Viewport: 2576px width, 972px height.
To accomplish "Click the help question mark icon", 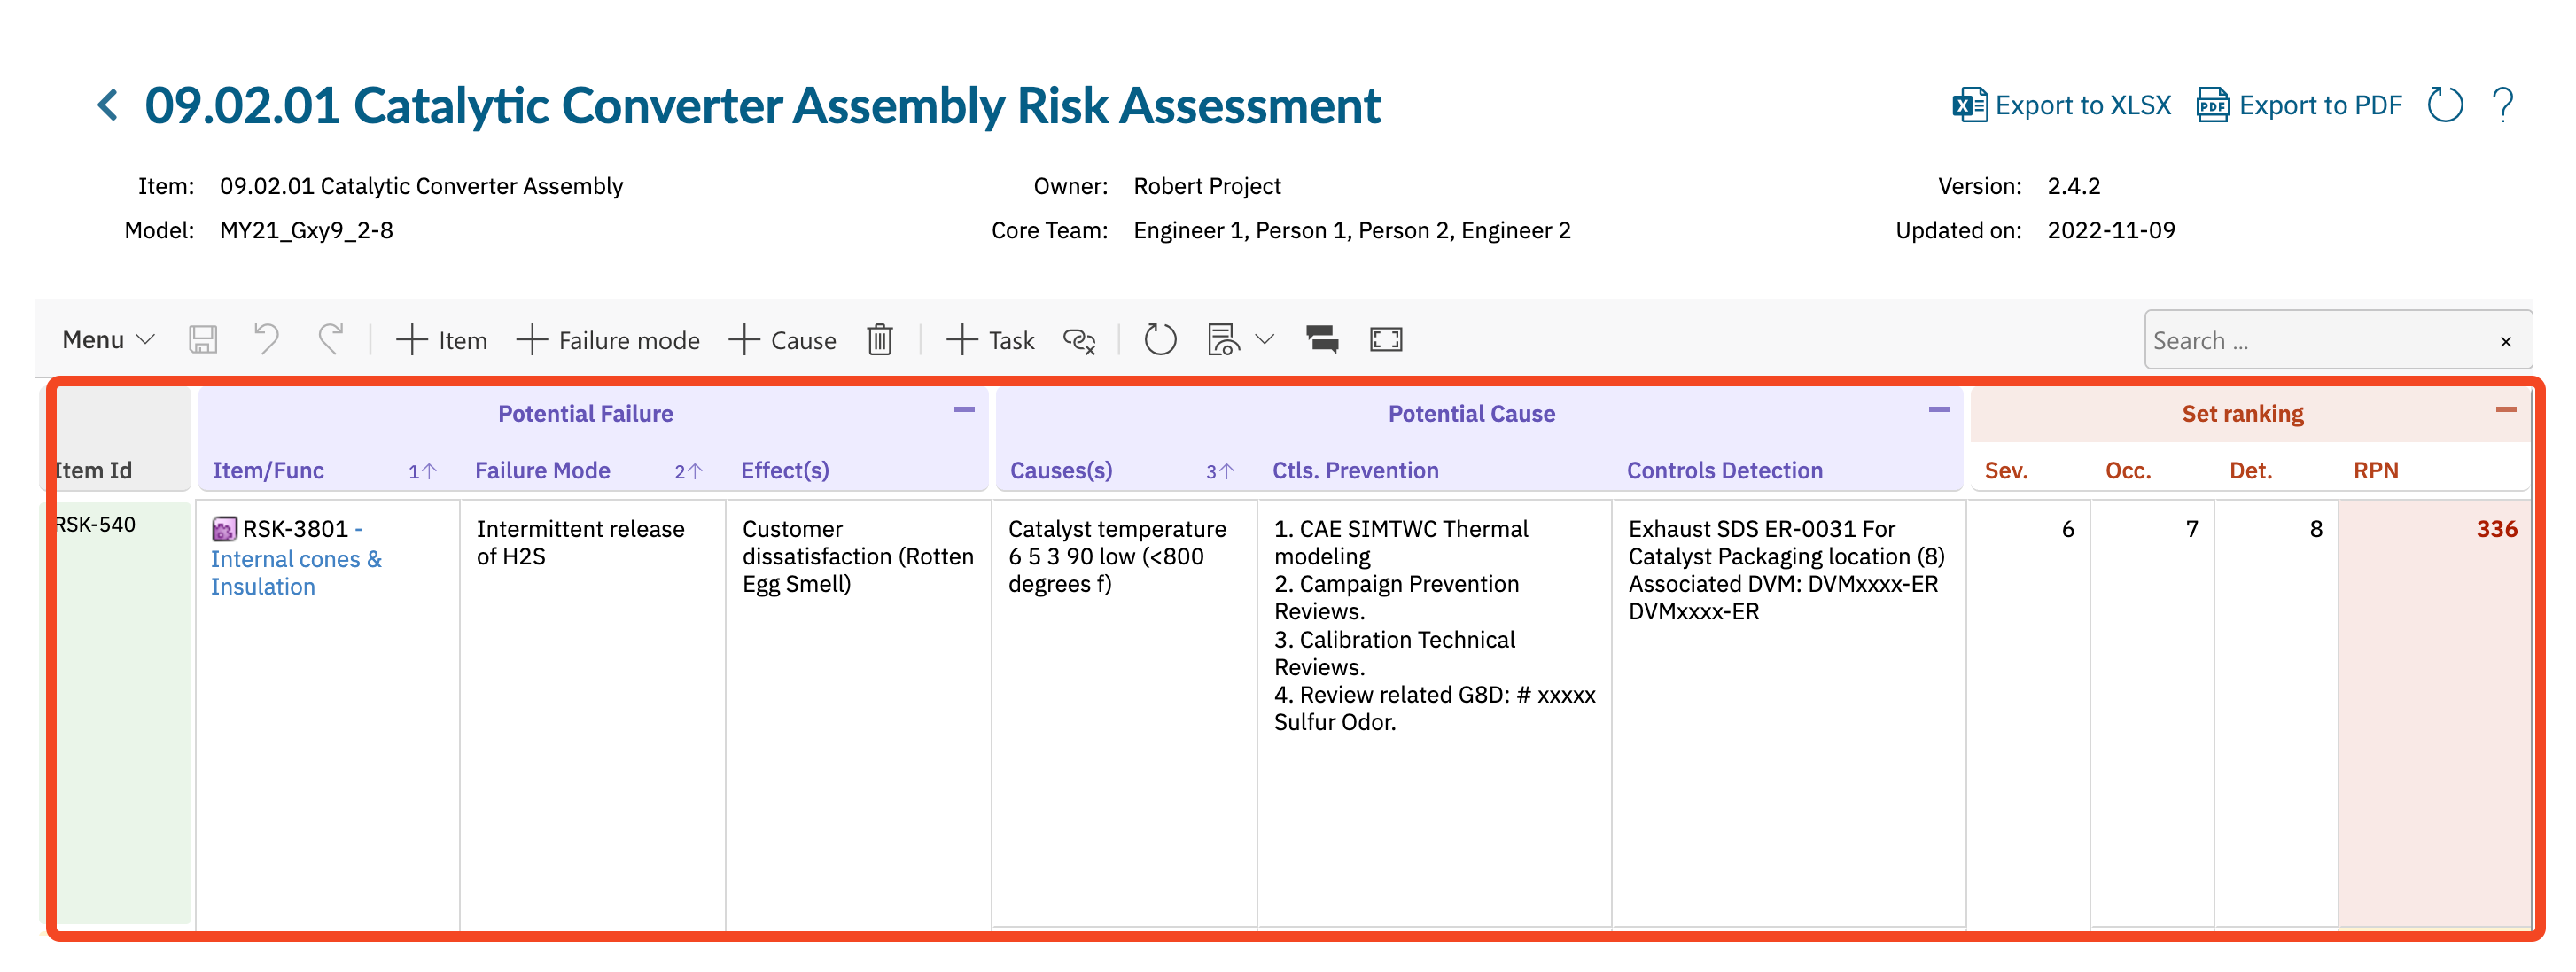I will 2503,105.
